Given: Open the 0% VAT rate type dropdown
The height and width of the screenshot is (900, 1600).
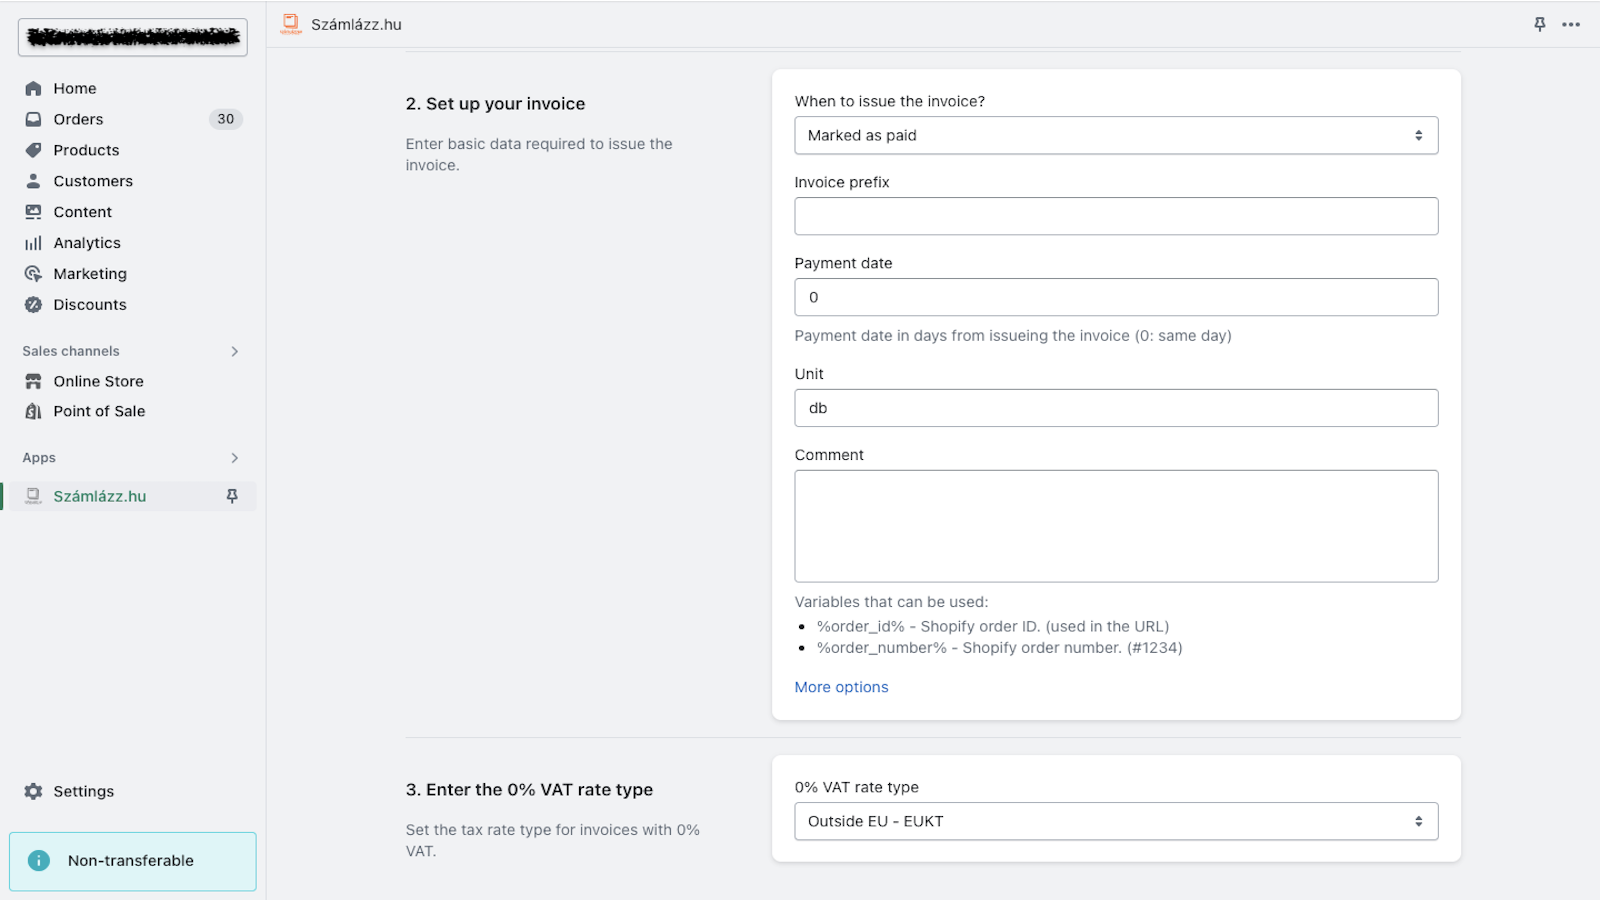Looking at the screenshot, I should click(x=1116, y=822).
